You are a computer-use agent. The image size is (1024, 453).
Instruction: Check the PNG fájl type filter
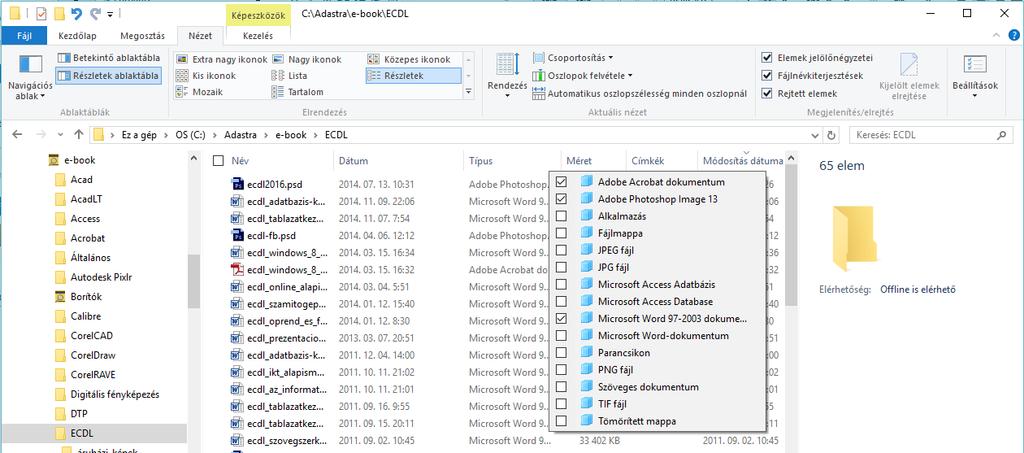(x=561, y=369)
